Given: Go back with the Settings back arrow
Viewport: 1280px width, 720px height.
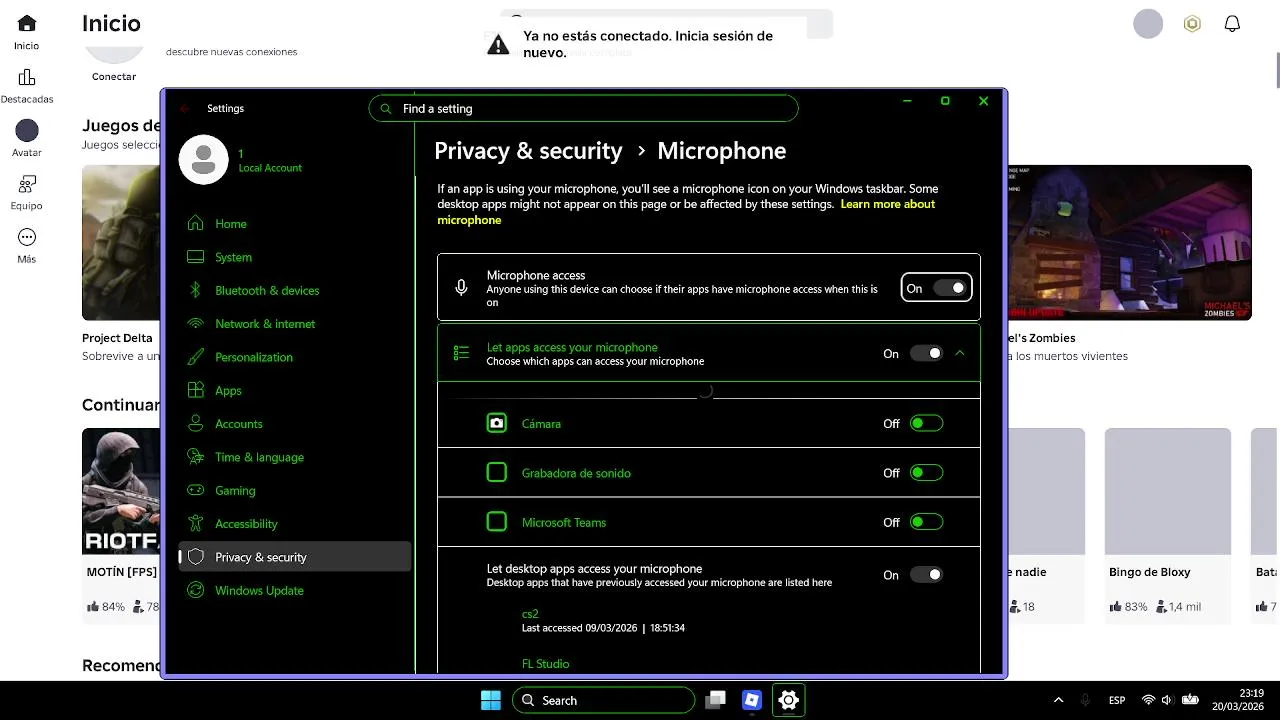Looking at the screenshot, I should pos(184,108).
